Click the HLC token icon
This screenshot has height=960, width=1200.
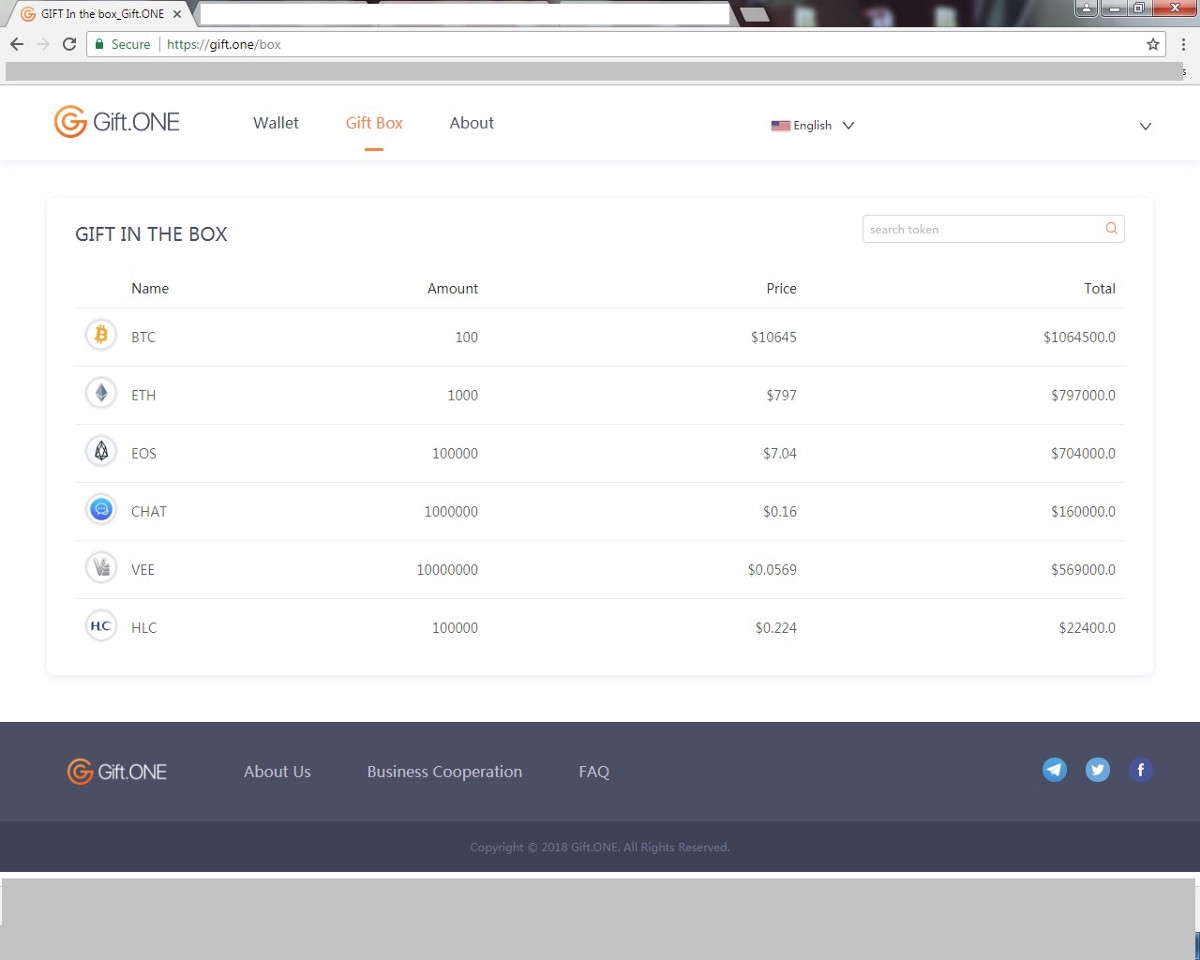[101, 625]
